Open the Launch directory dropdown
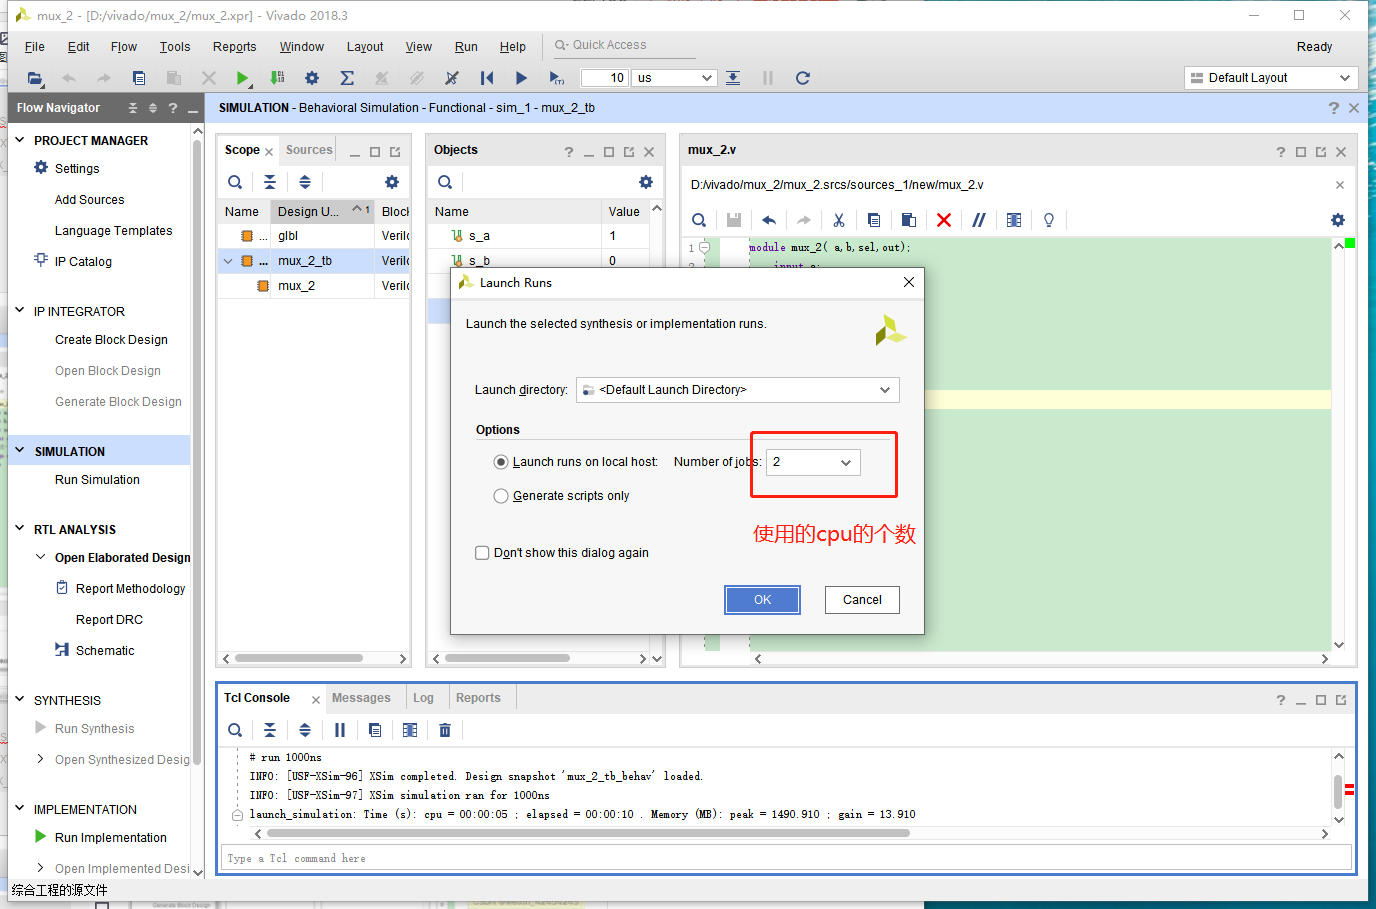The height and width of the screenshot is (909, 1376). [738, 390]
